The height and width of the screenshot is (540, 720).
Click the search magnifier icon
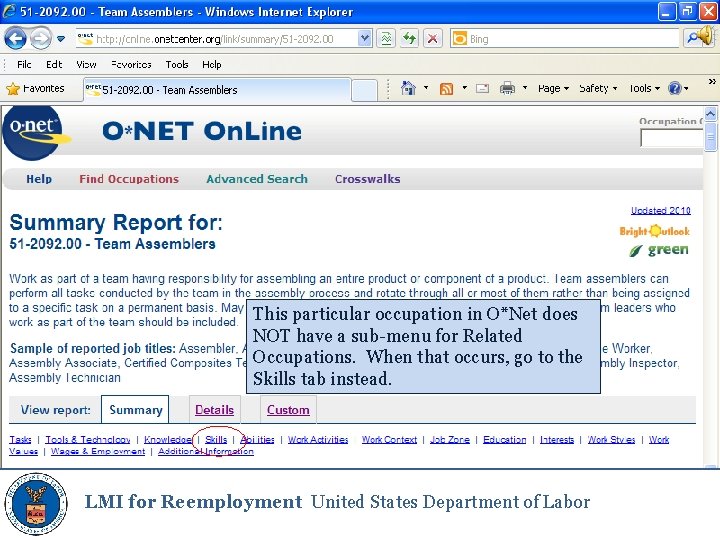tap(691, 39)
